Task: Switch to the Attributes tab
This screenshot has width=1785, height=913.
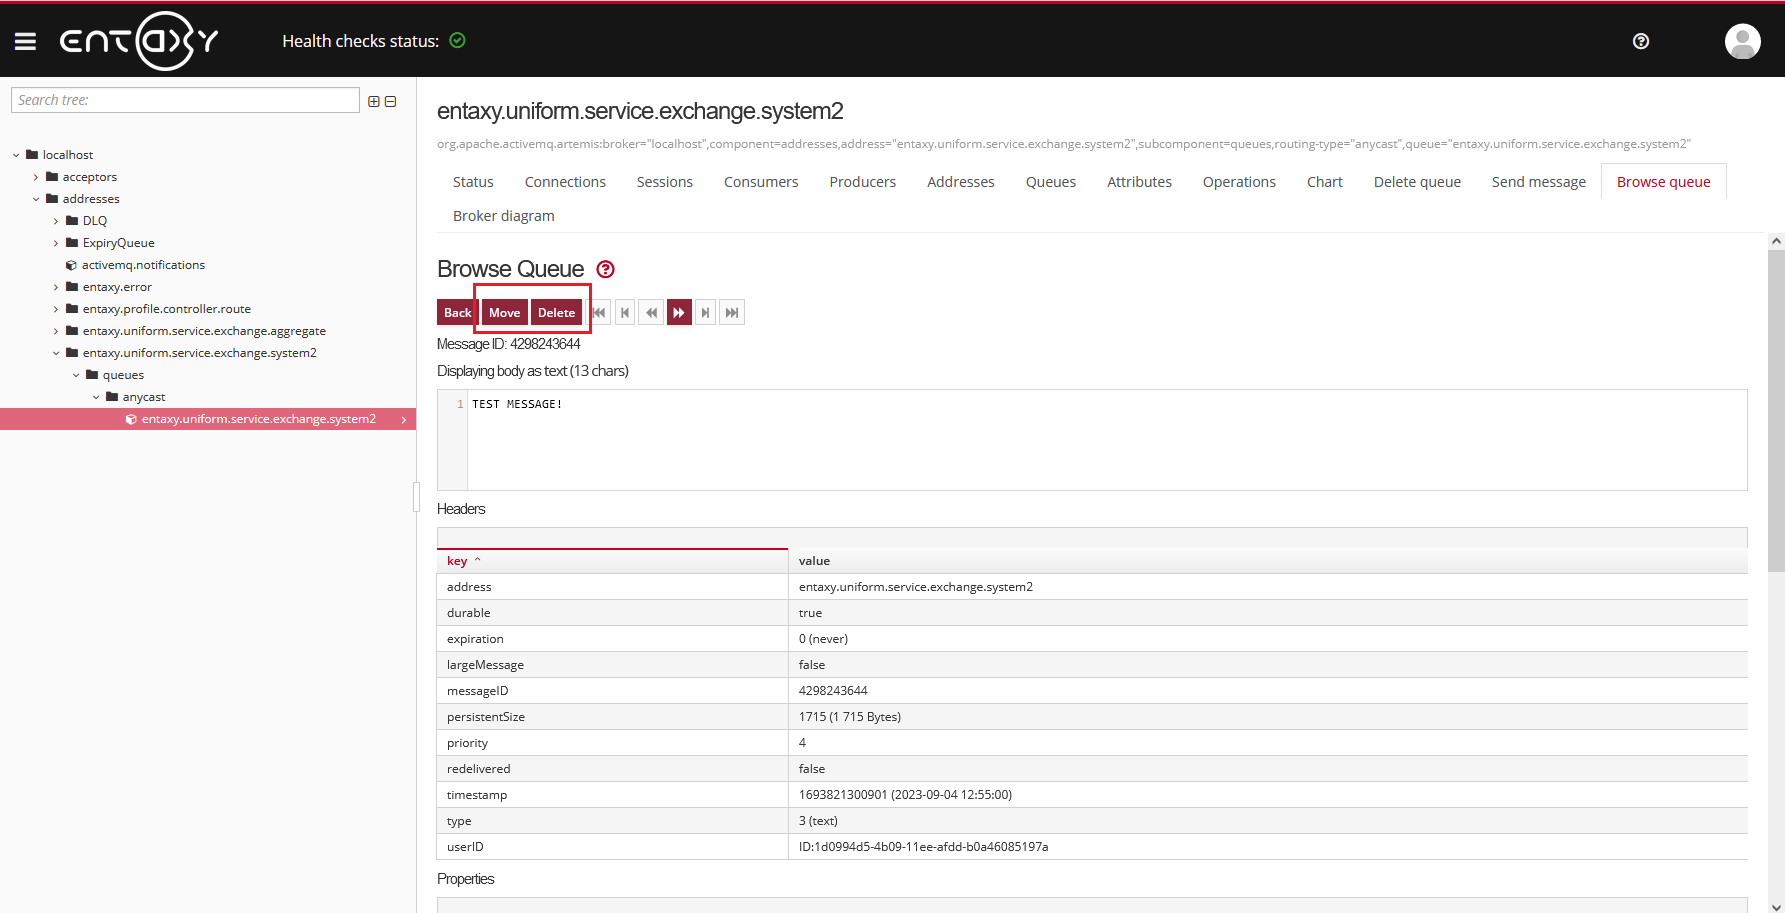Action: [1139, 181]
